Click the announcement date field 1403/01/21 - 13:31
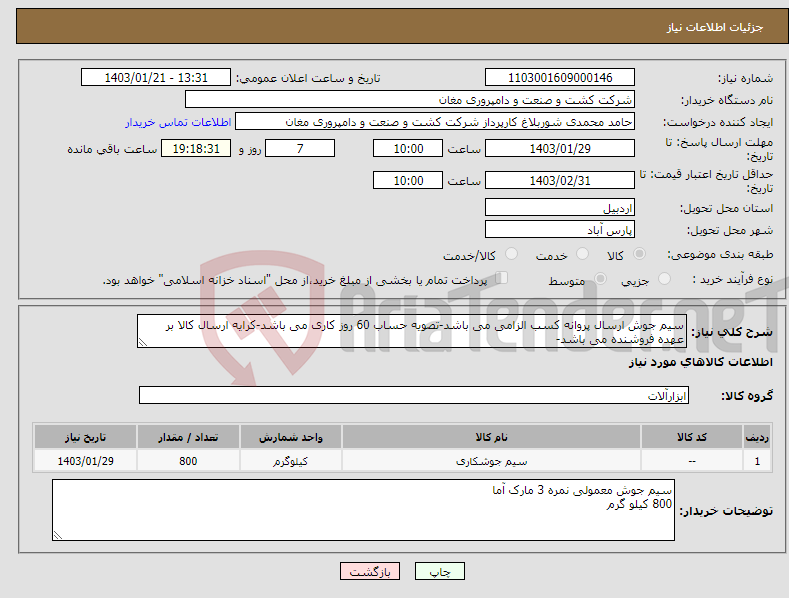The height and width of the screenshot is (598, 789). [155, 78]
